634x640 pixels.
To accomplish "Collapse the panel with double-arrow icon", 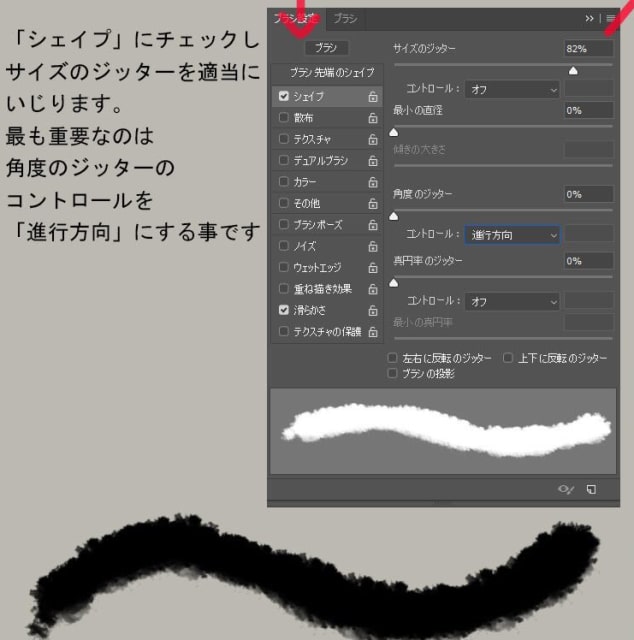I will pyautogui.click(x=589, y=18).
